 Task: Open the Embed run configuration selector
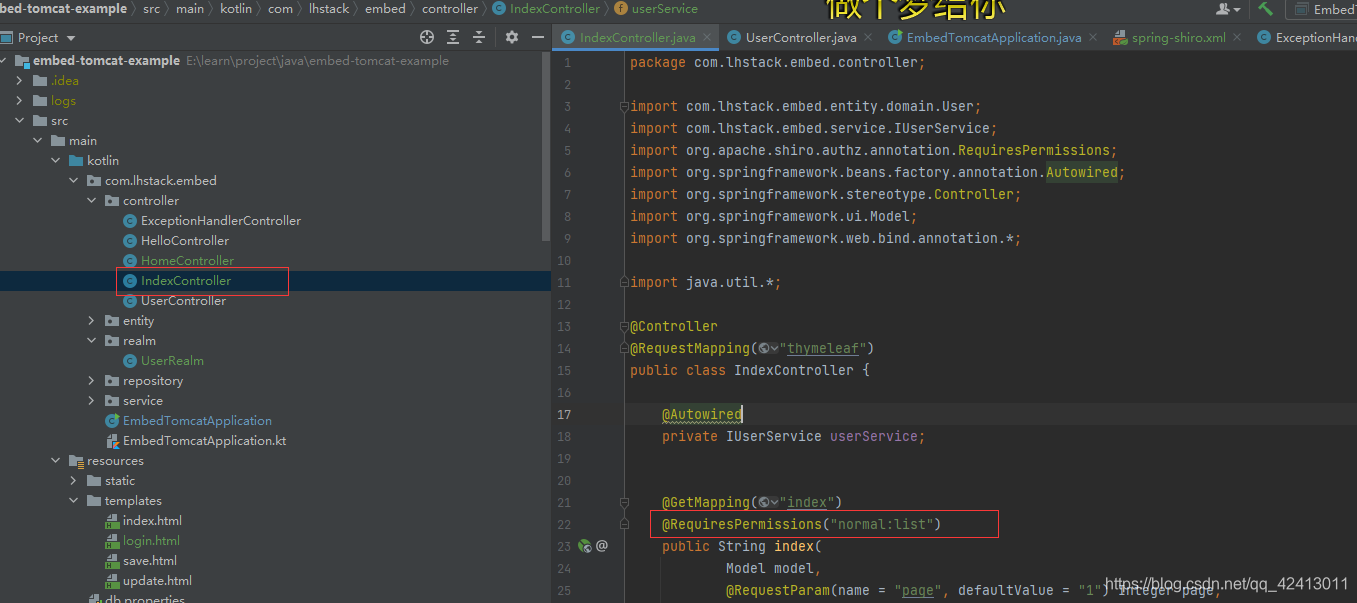coord(1325,9)
